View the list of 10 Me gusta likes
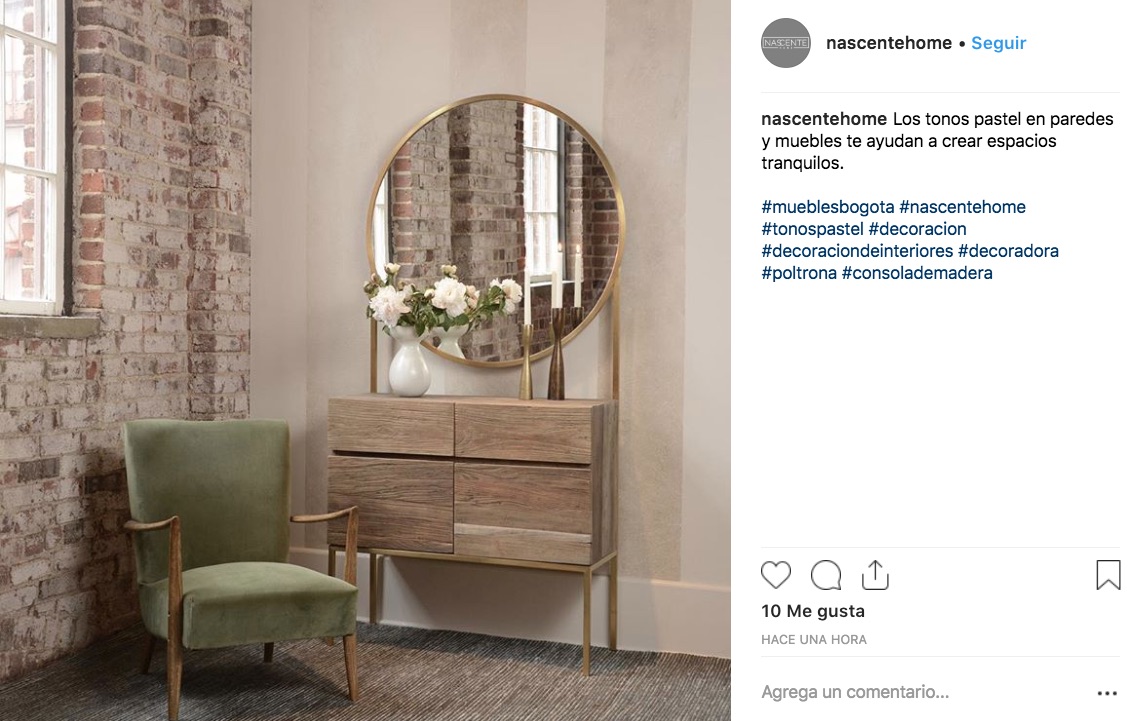Viewport: 1148px width, 721px height. pos(813,611)
